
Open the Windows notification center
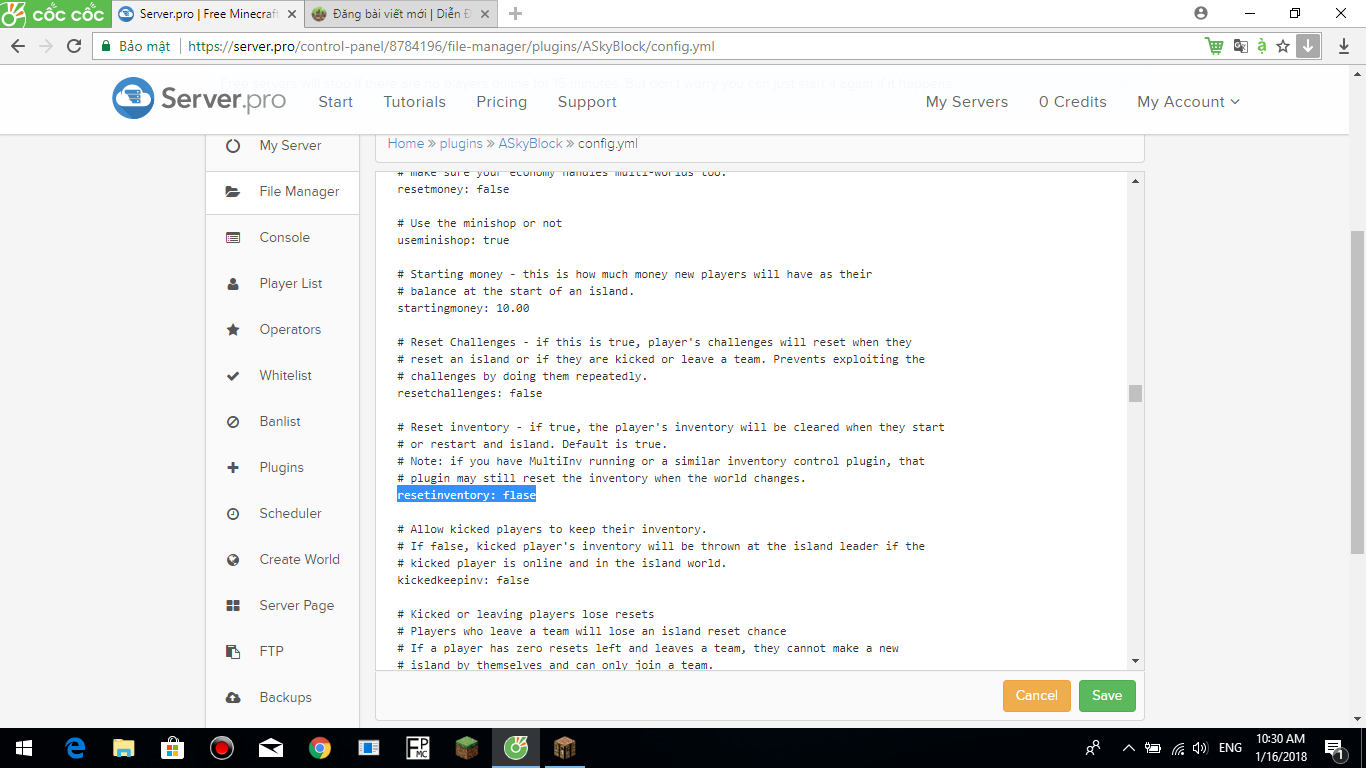pyautogui.click(x=1334, y=748)
